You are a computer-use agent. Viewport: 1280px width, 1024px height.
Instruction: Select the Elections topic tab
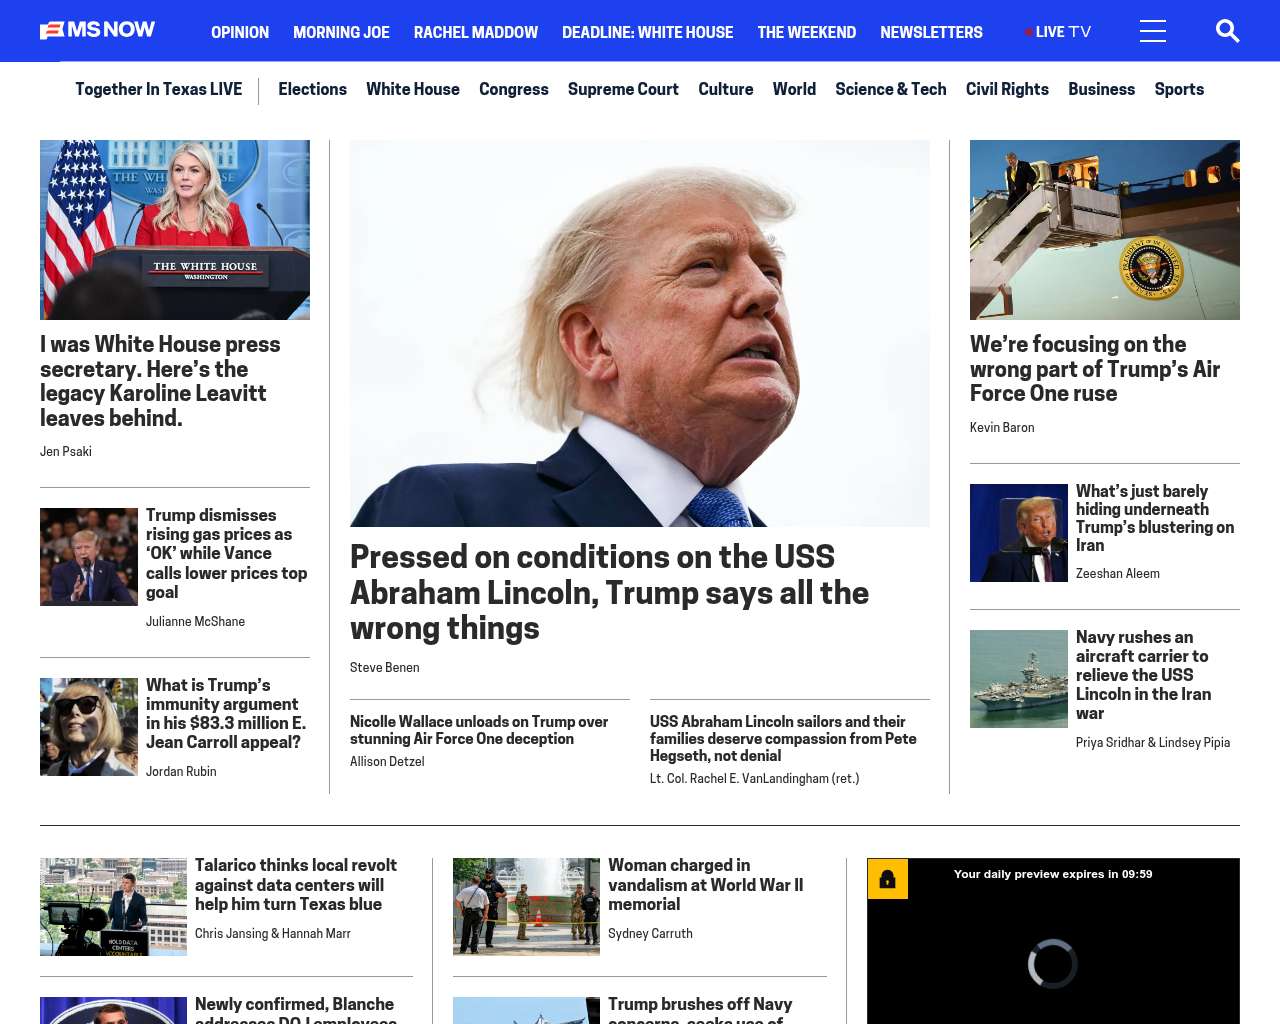pyautogui.click(x=312, y=89)
